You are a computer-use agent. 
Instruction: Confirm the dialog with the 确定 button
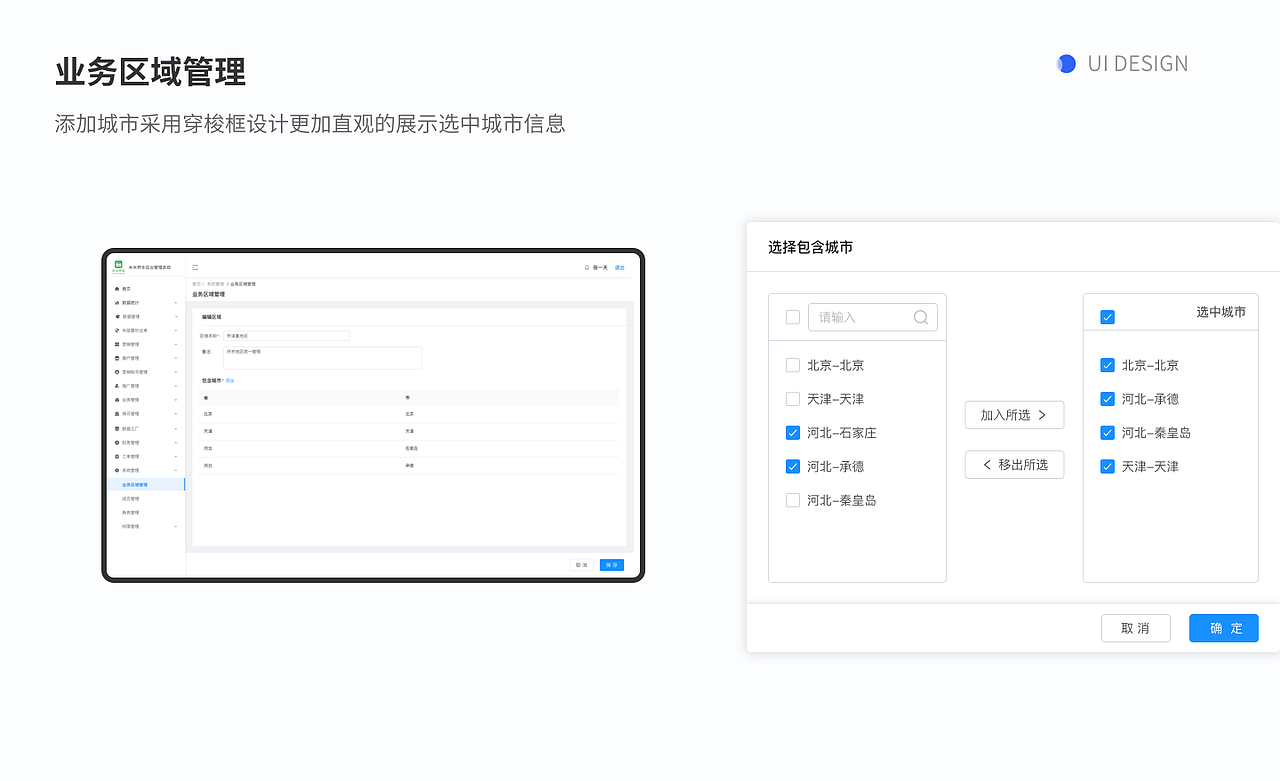(x=1223, y=628)
